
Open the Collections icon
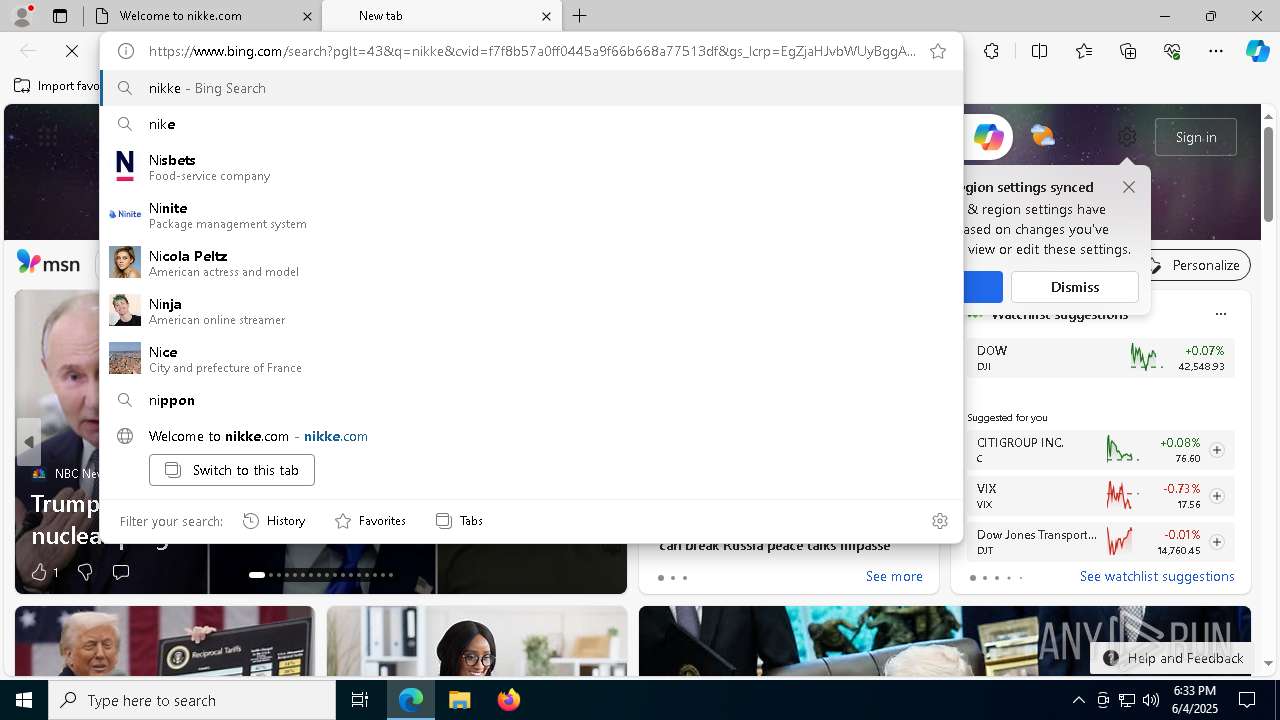click(x=1128, y=51)
